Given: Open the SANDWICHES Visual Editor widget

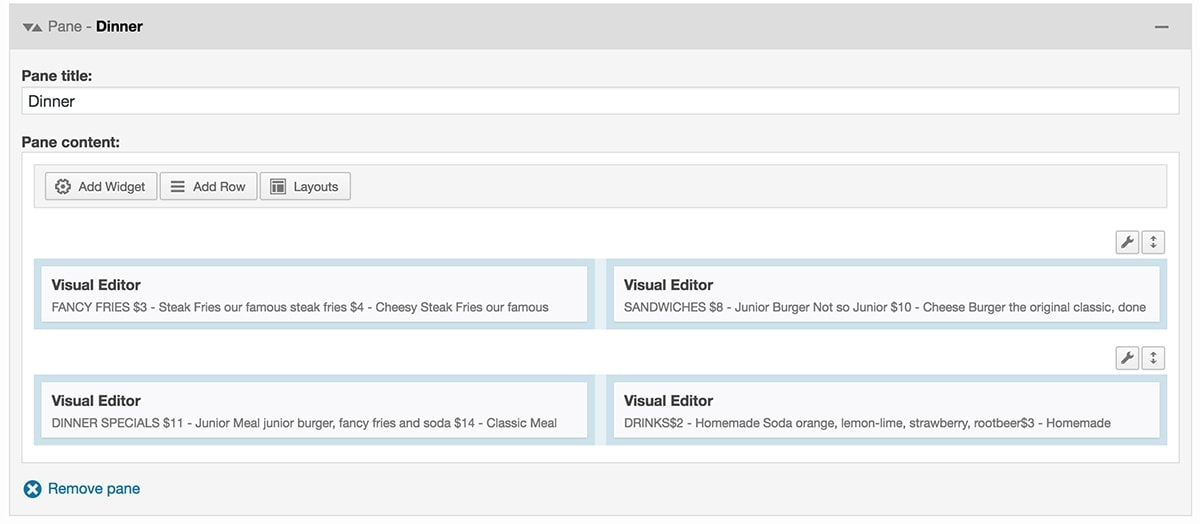Looking at the screenshot, I should tap(886, 294).
